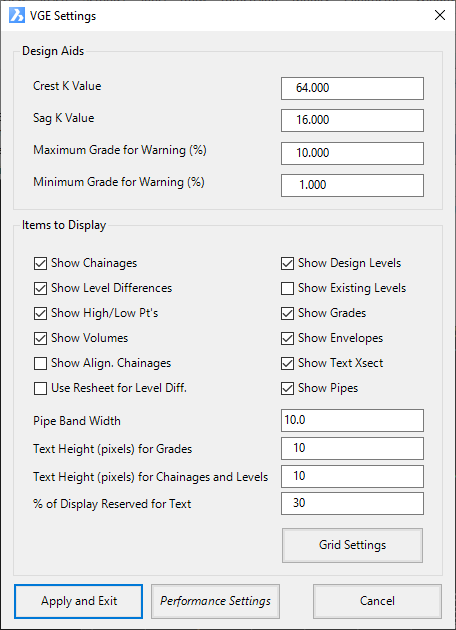Click Apply and Exit button
The height and width of the screenshot is (630, 456).
79,601
